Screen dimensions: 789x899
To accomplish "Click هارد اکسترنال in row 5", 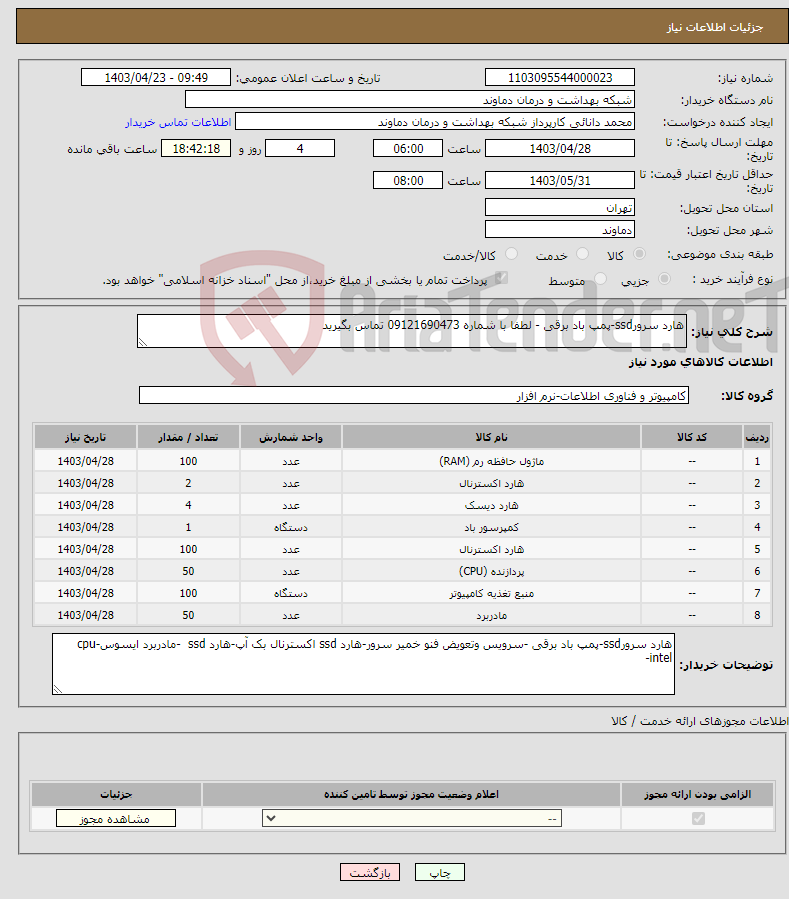I will pos(491,549).
